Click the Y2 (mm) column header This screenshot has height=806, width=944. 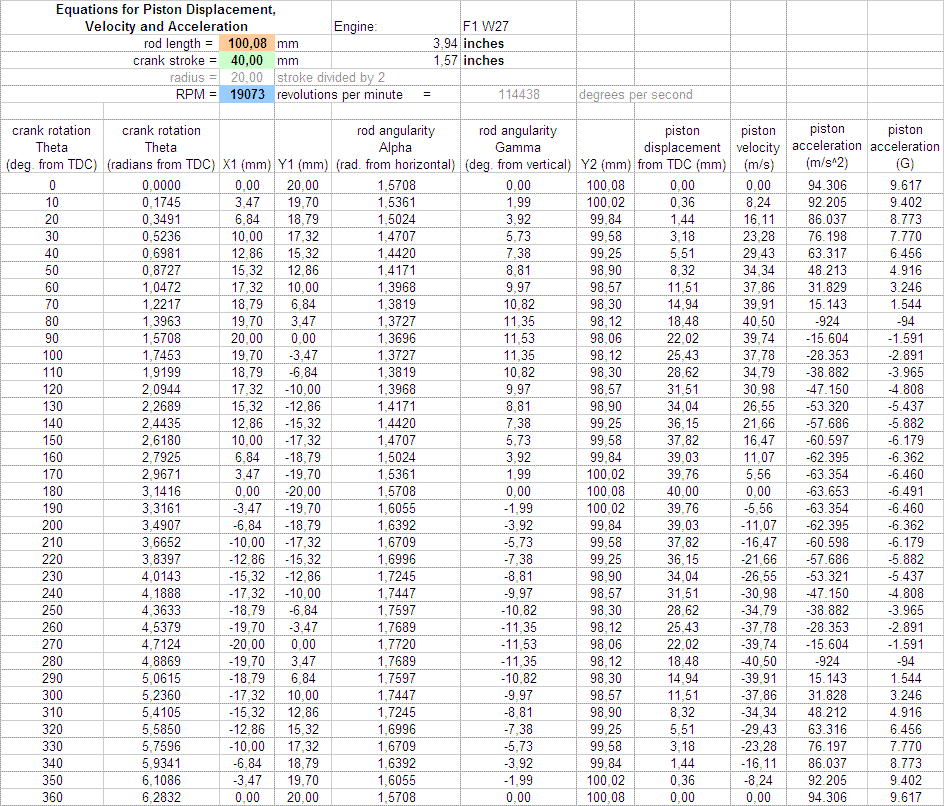point(606,164)
